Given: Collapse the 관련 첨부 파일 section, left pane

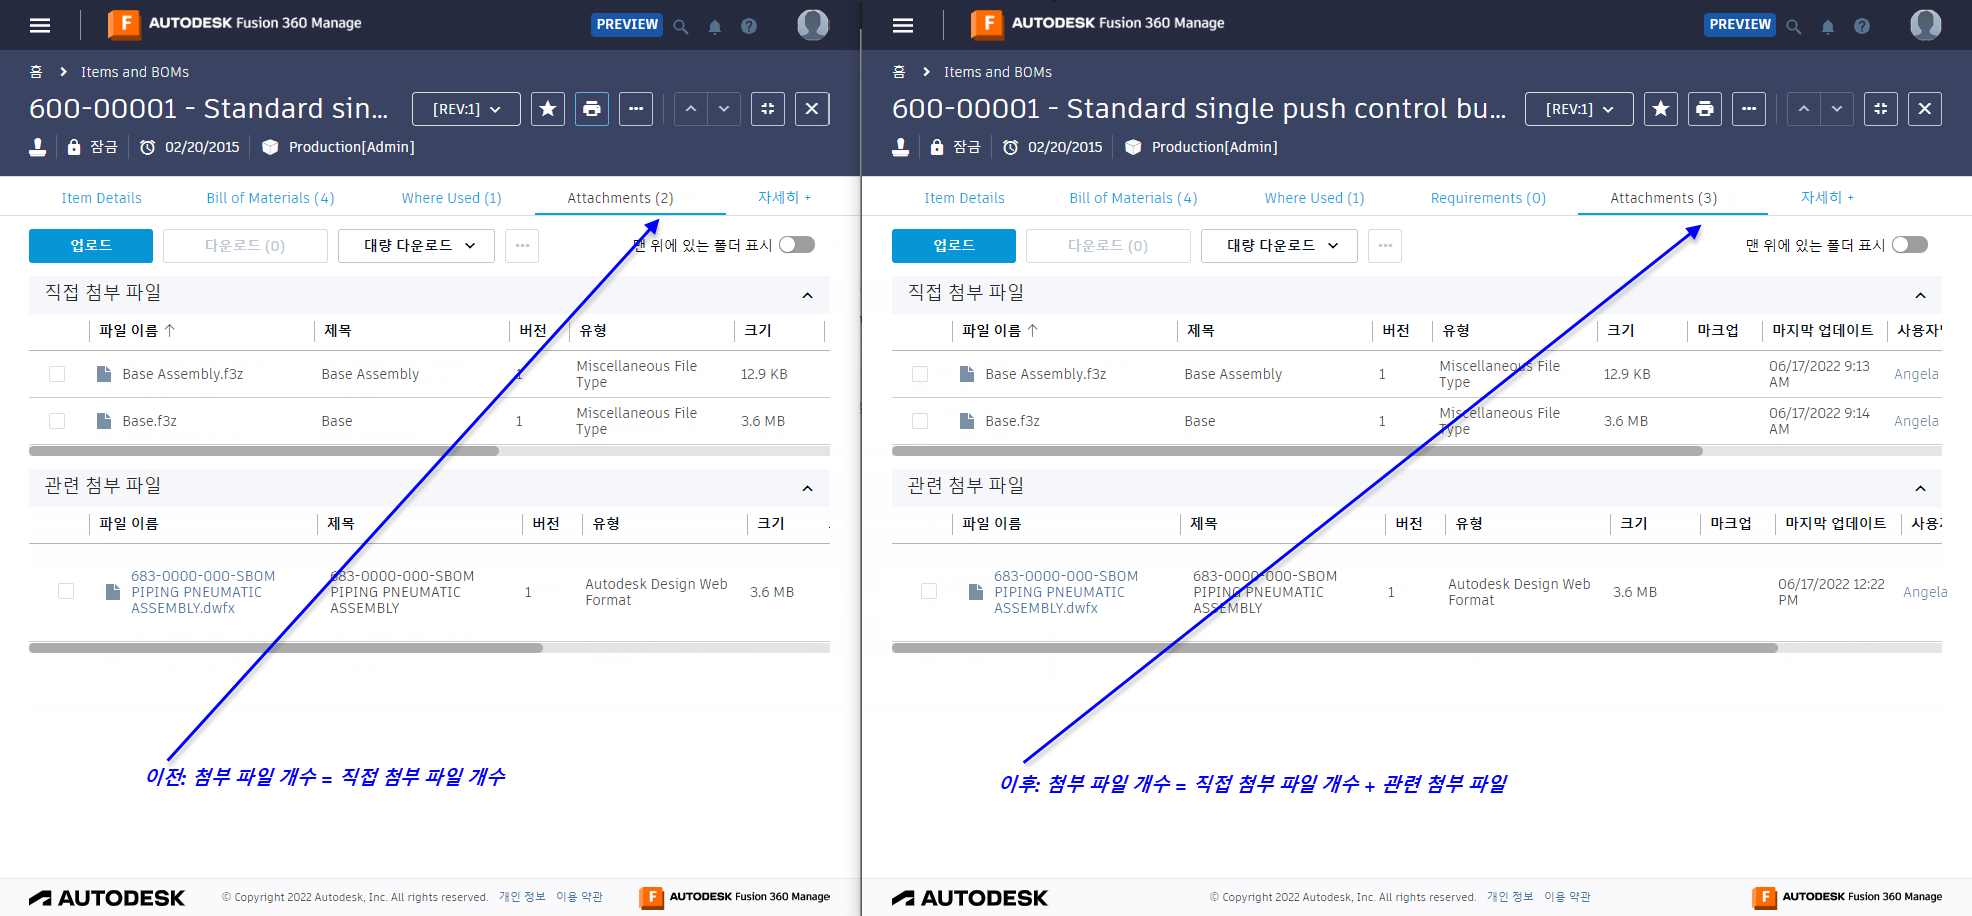Looking at the screenshot, I should point(808,488).
